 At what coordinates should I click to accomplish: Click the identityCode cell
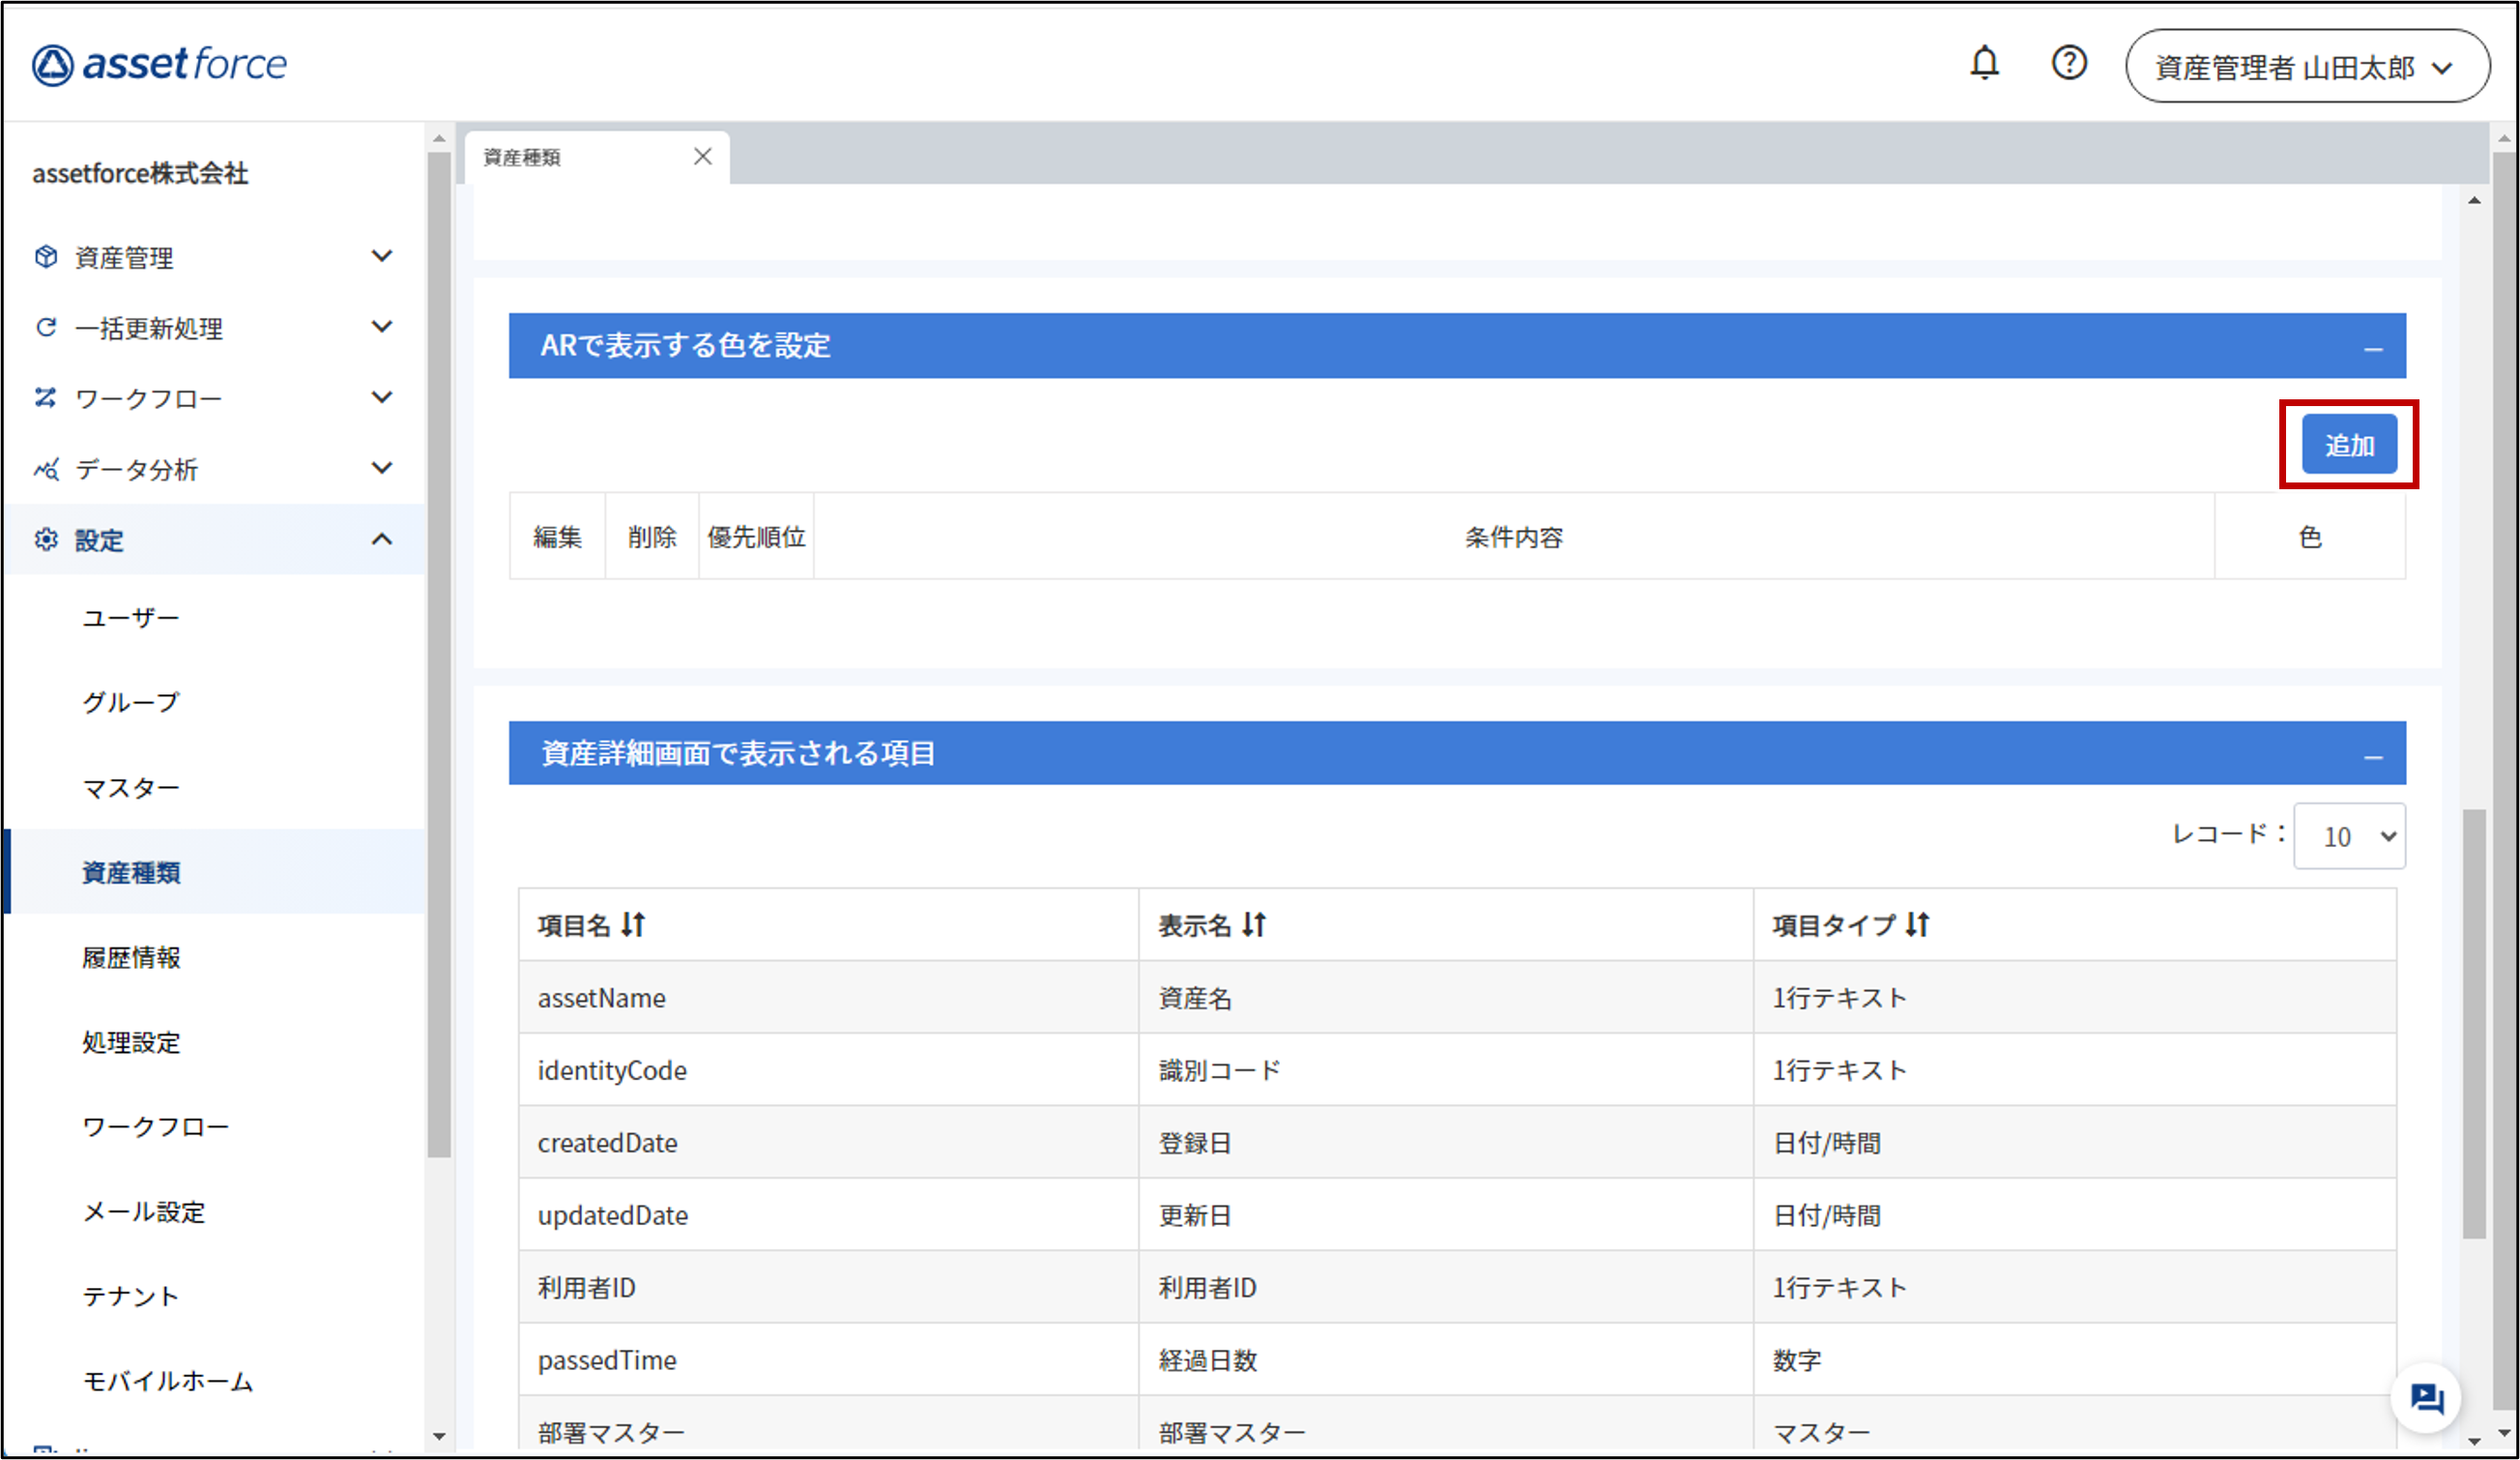coord(828,1070)
